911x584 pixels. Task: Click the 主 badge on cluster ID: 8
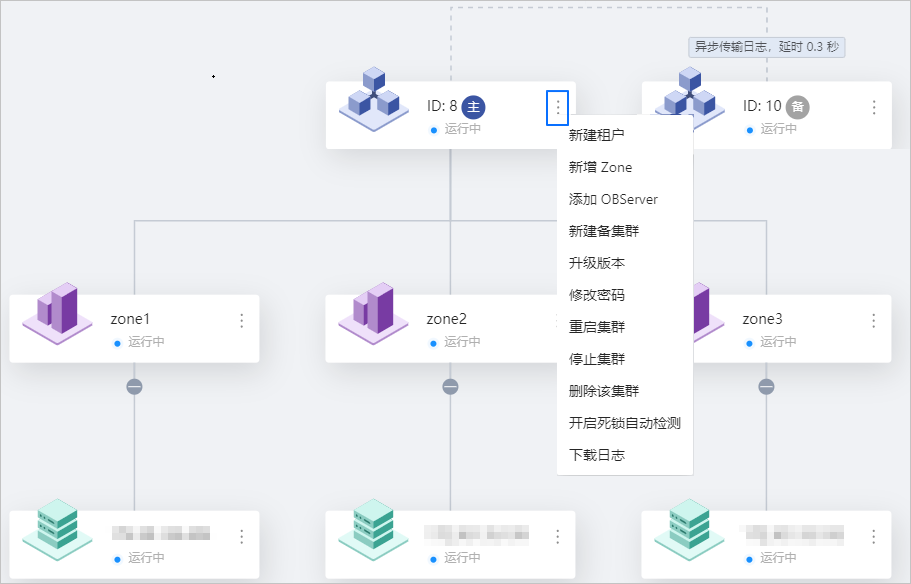coord(474,107)
